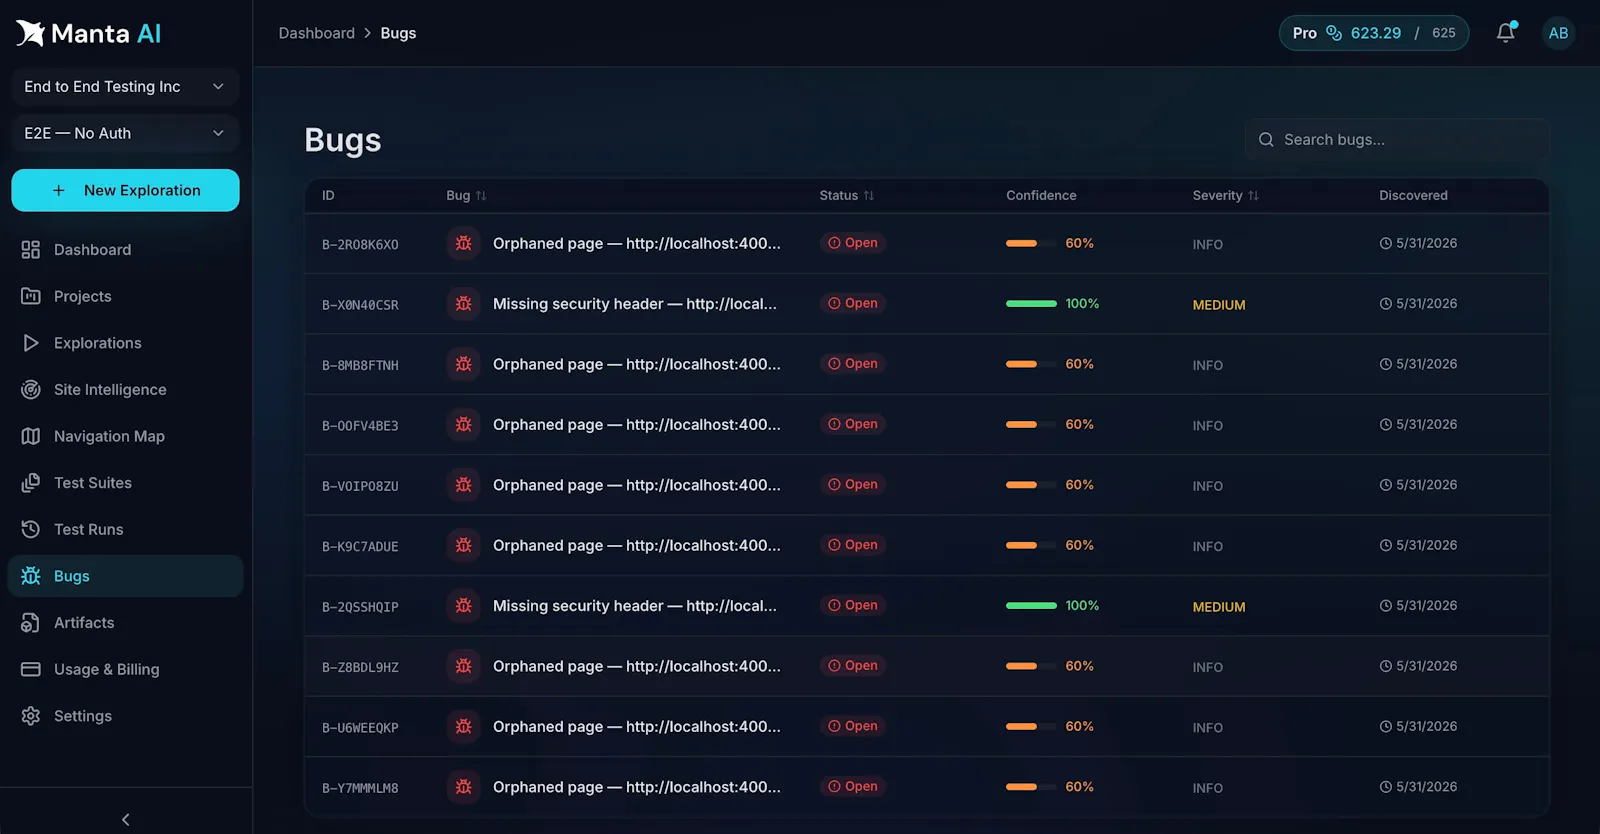Viewport: 1600px width, 834px height.
Task: Collapse the sidebar with the chevron arrow
Action: (126, 819)
